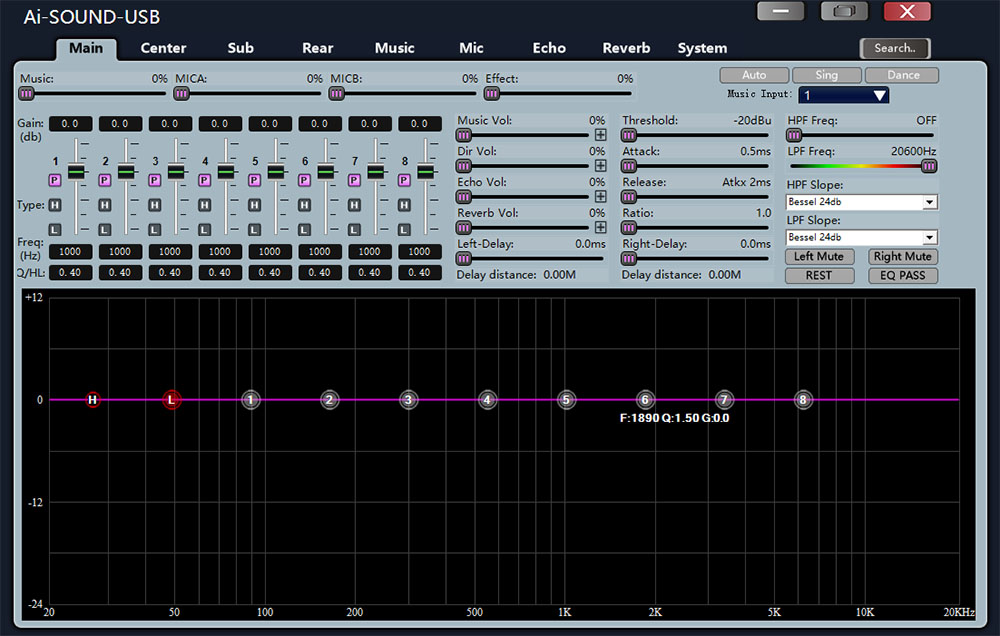Click the LPF Freq slider handle
This screenshot has height=636, width=1000.
point(929,166)
